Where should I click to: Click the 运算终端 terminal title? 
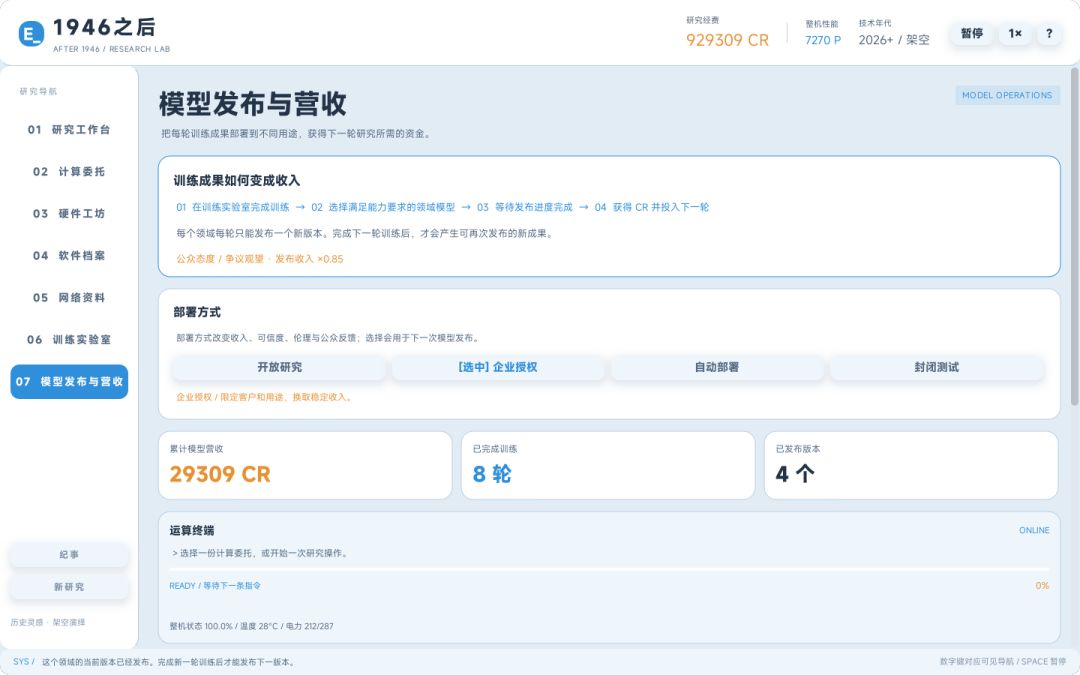point(191,530)
